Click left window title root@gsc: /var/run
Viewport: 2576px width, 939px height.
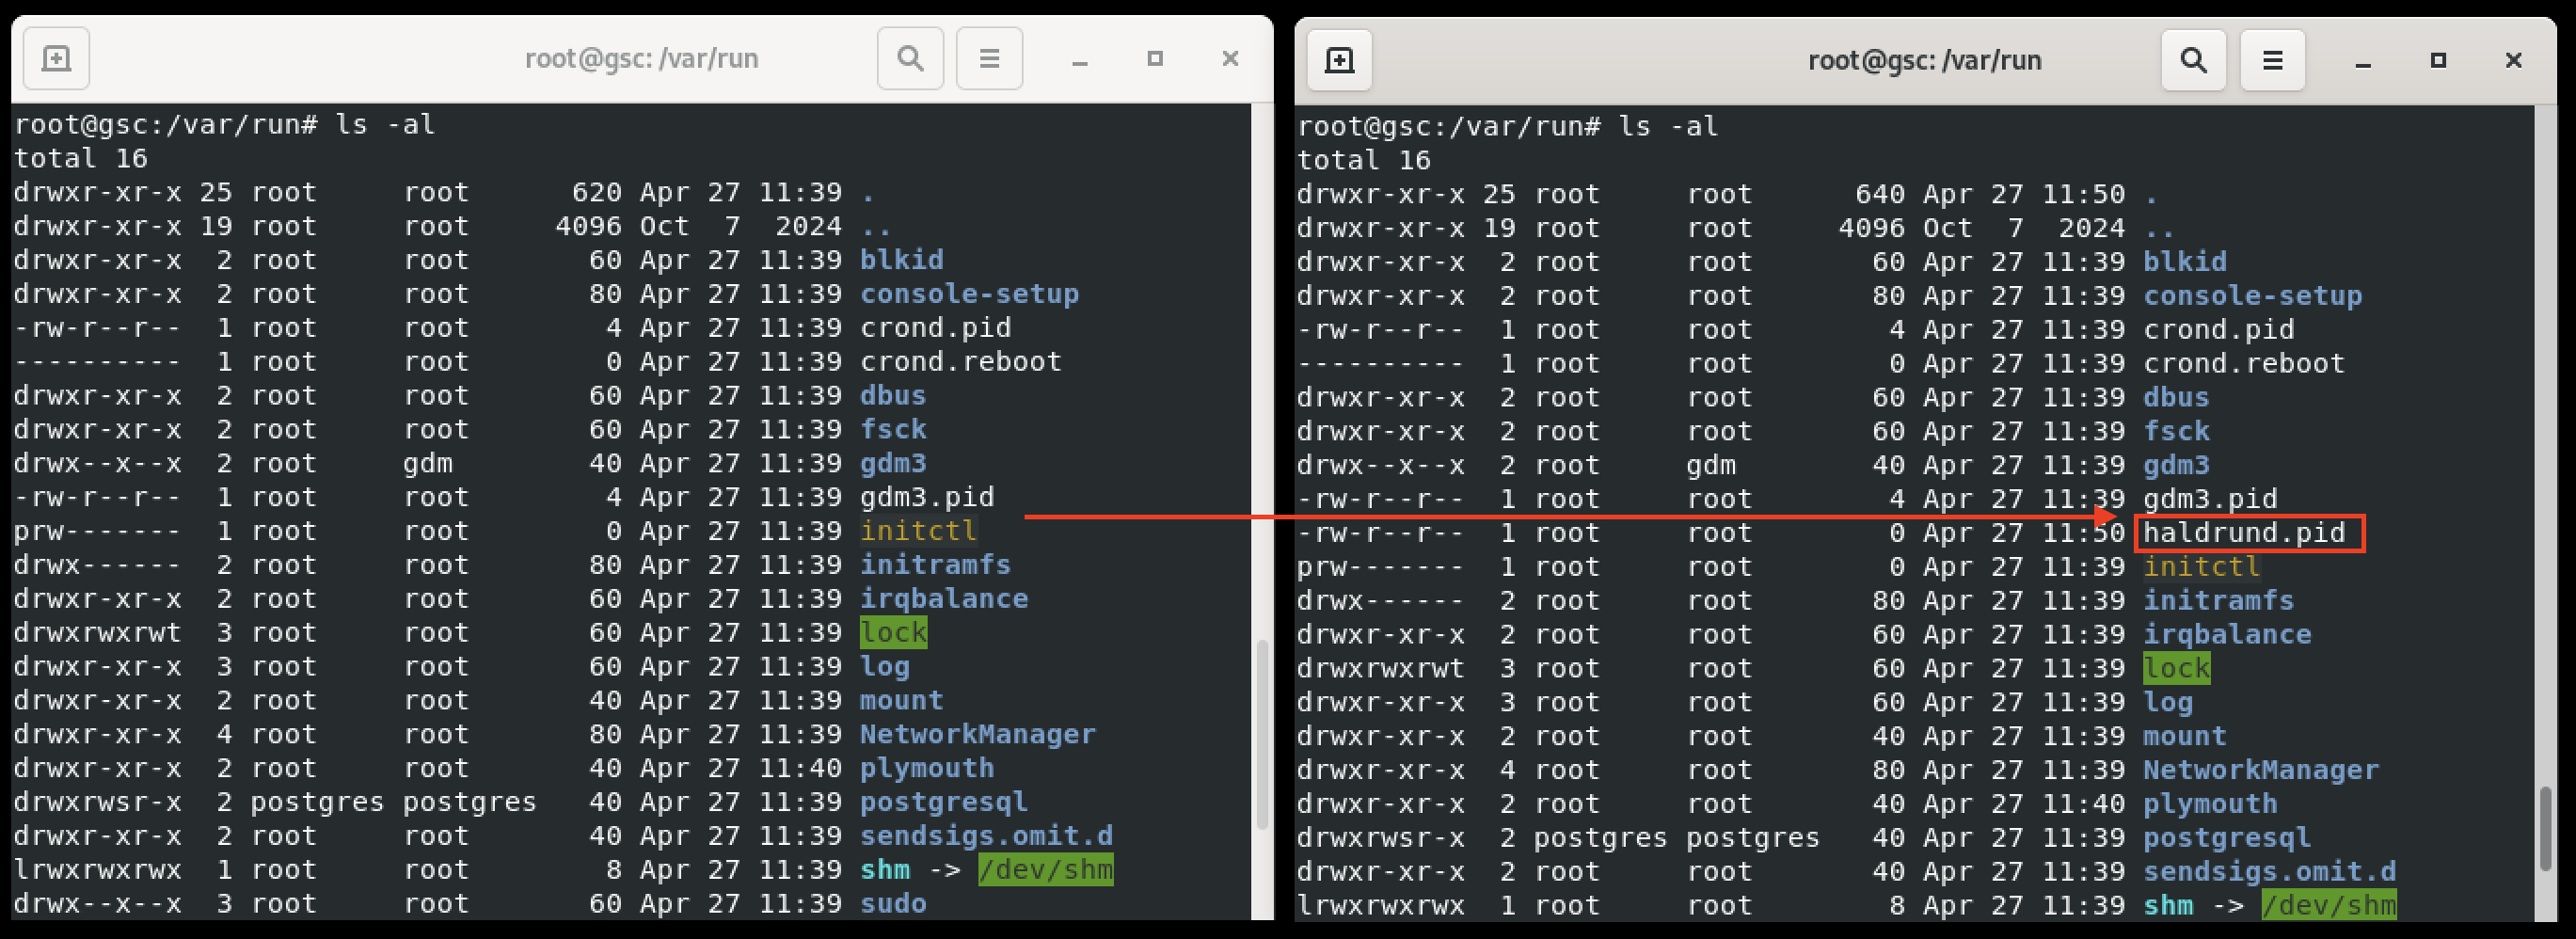coord(642,59)
